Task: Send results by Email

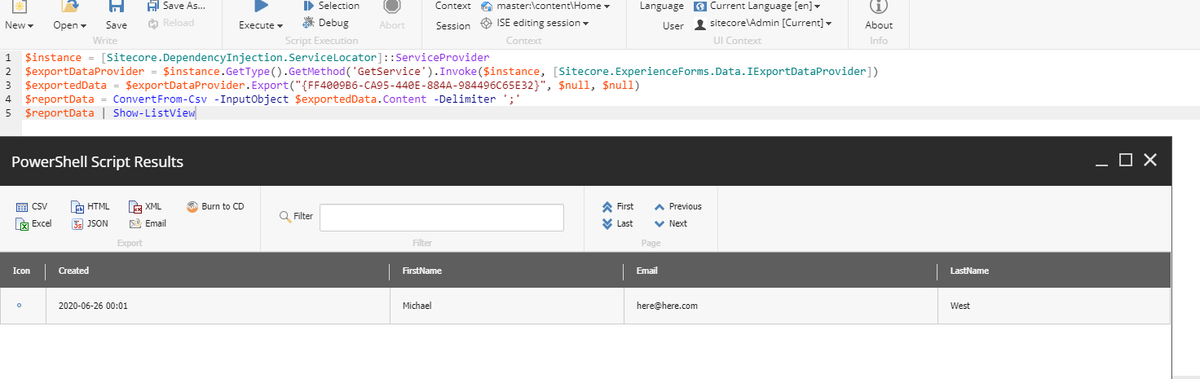Action: click(148, 223)
